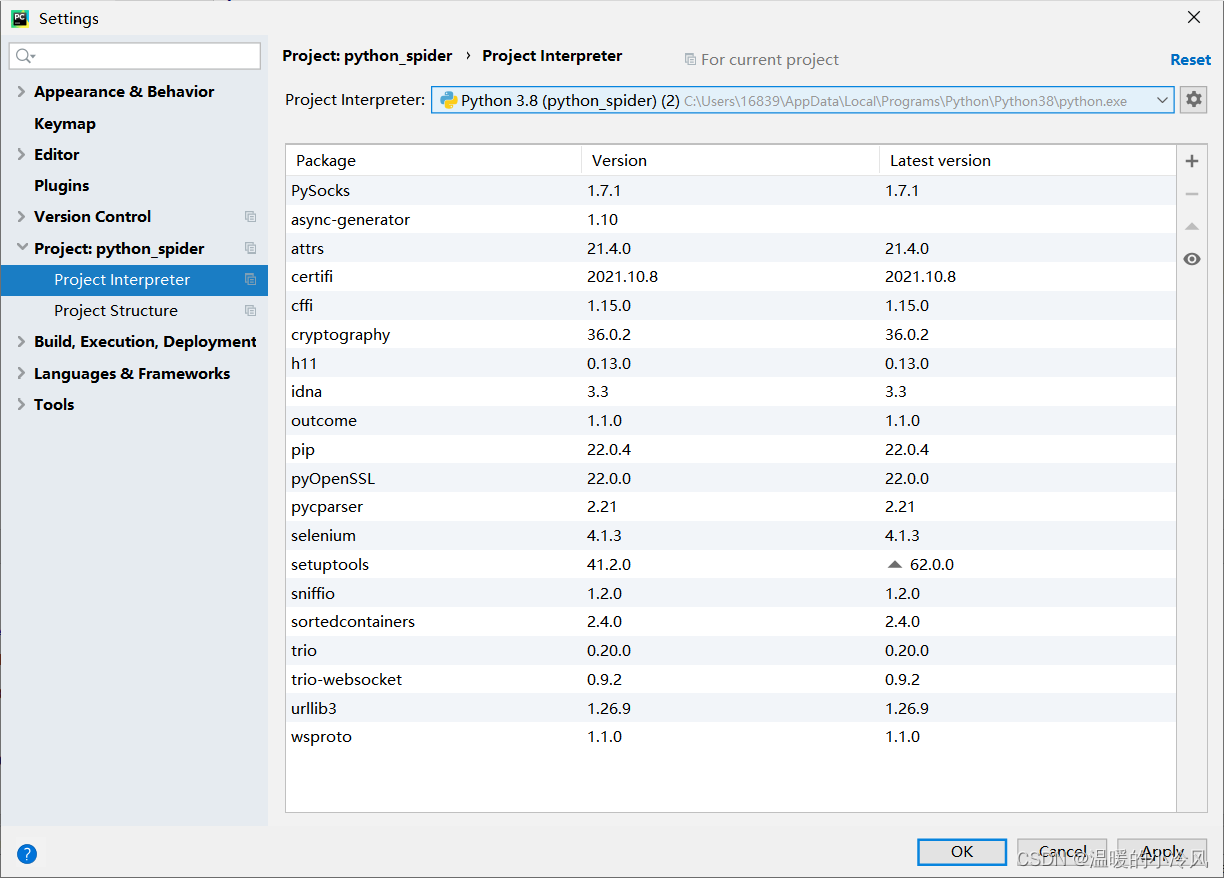This screenshot has height=878, width=1224.
Task: Open the Plugins settings page
Action: tap(62, 186)
